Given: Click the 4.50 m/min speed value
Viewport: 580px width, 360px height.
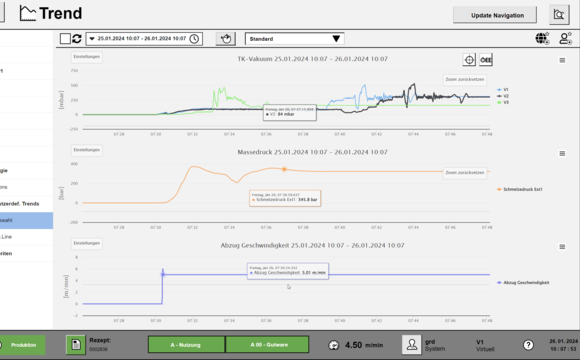Looking at the screenshot, I should click(364, 345).
